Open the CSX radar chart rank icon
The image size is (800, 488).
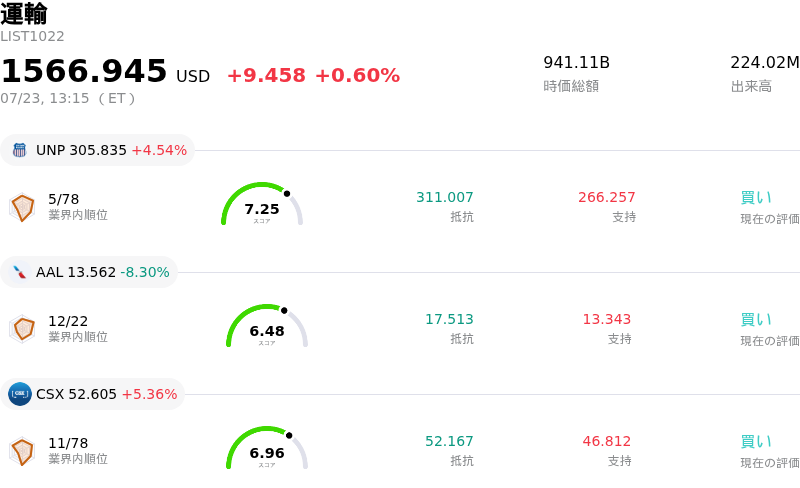click(22, 451)
